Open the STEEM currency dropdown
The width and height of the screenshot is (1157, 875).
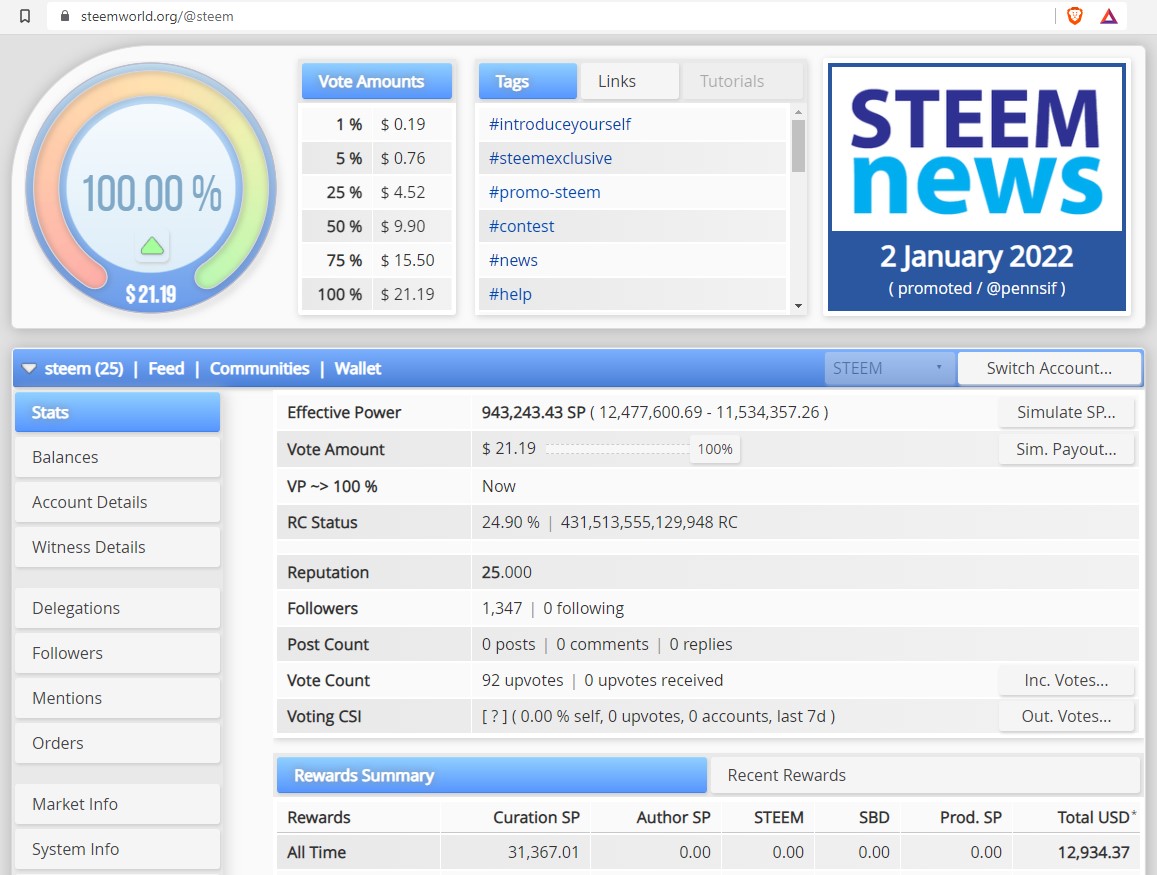click(889, 368)
